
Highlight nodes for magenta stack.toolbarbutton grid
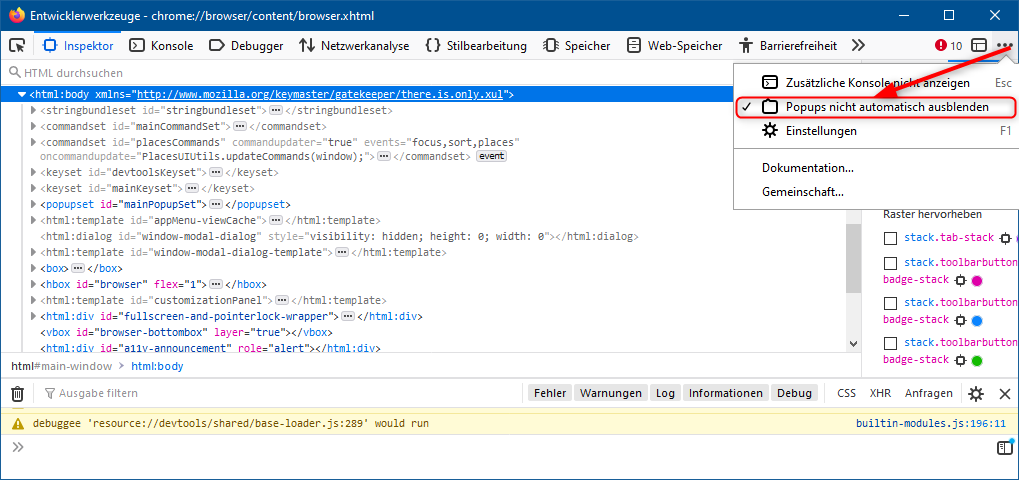(961, 281)
